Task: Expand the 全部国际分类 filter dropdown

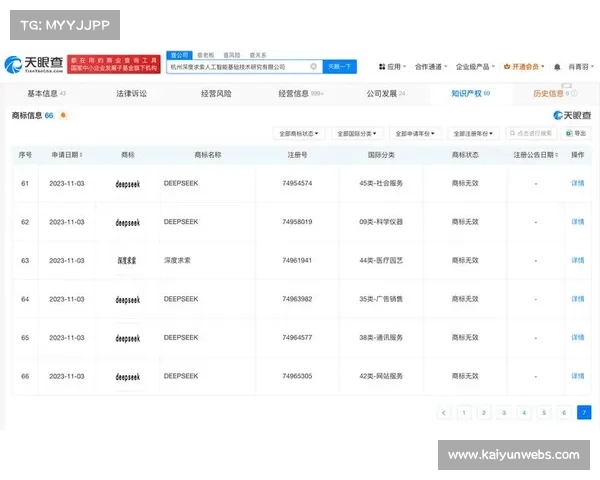Action: pyautogui.click(x=356, y=133)
